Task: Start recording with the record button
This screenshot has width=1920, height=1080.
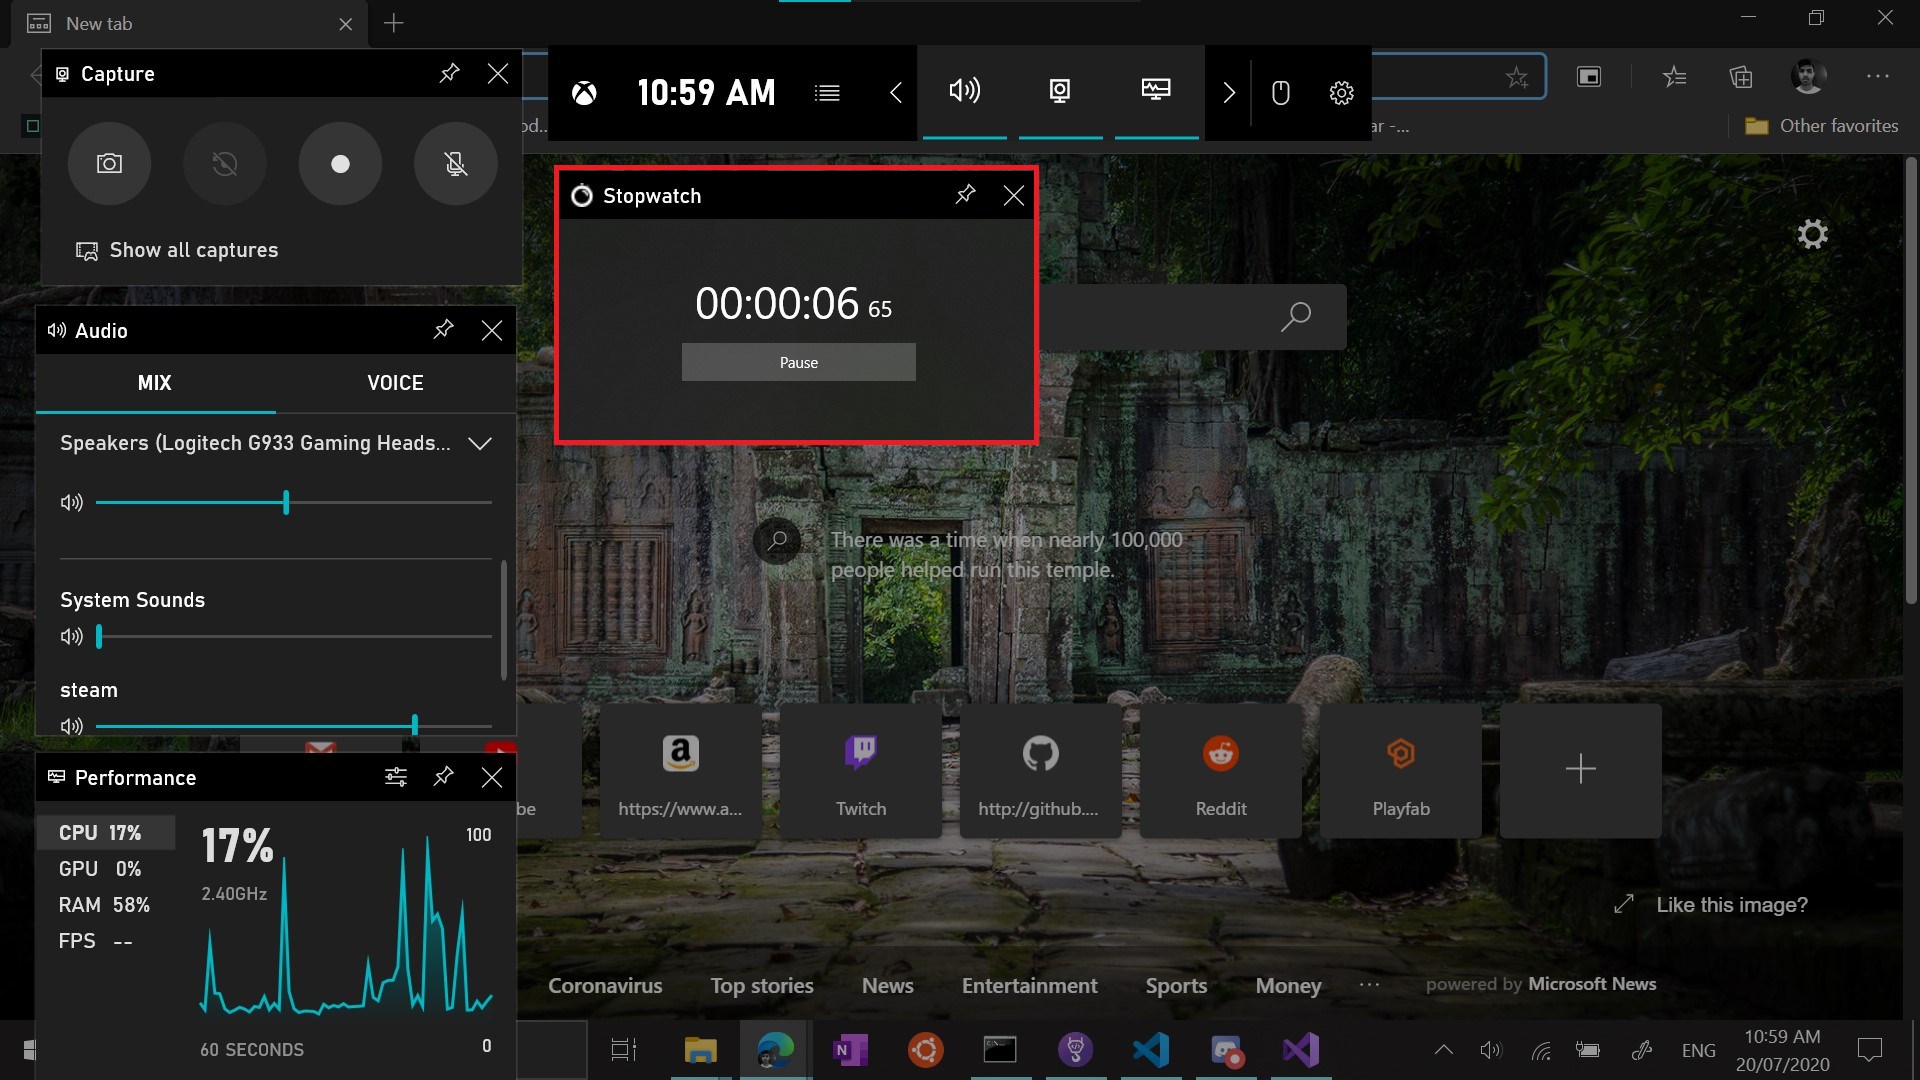Action: pyautogui.click(x=340, y=164)
